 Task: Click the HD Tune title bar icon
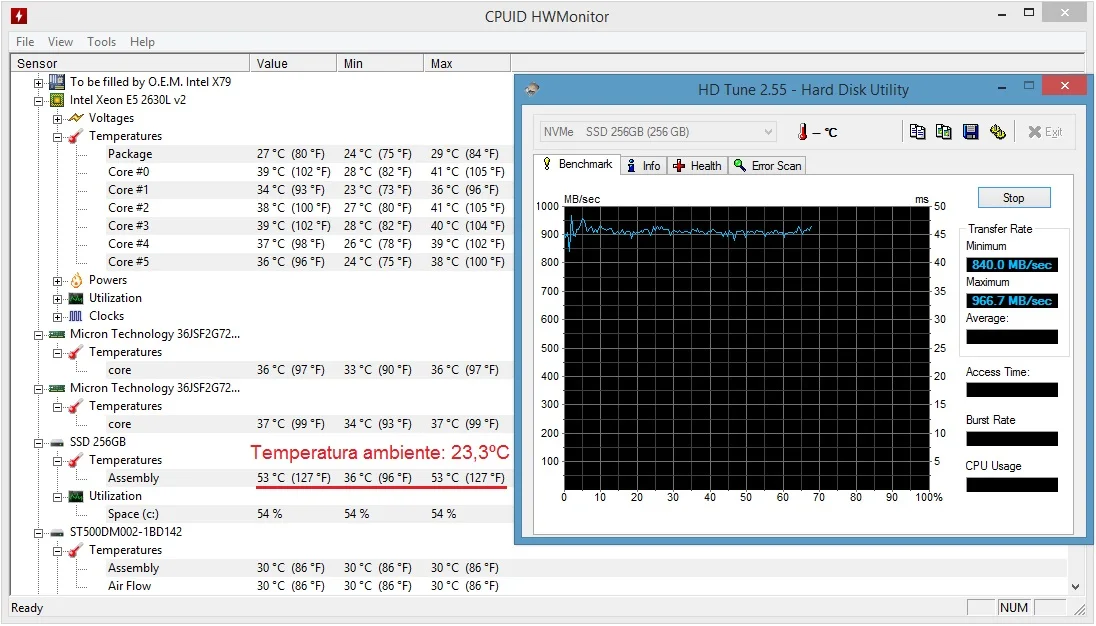(x=532, y=89)
